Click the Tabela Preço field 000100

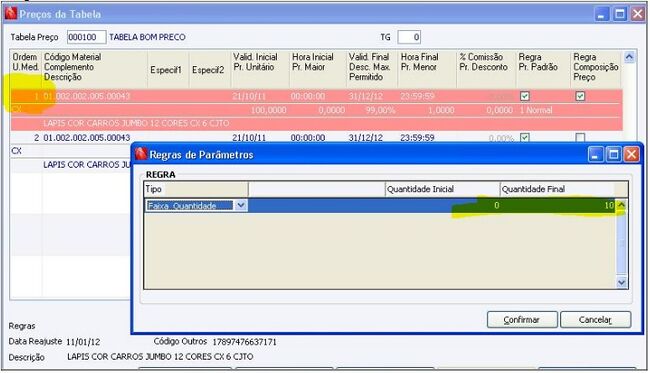click(x=87, y=37)
